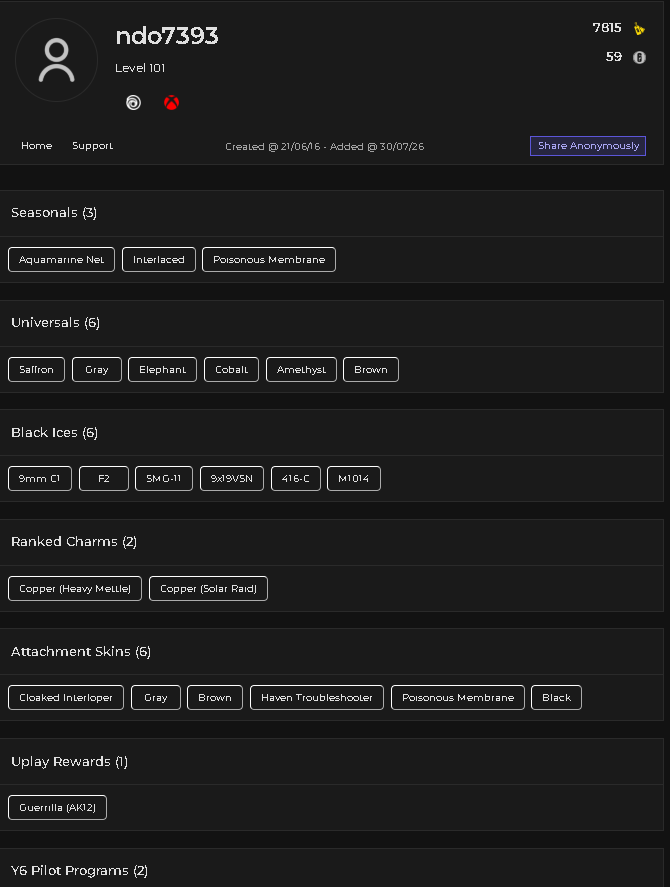Click the Black Ices section header
The width and height of the screenshot is (670, 887).
pyautogui.click(x=54, y=433)
